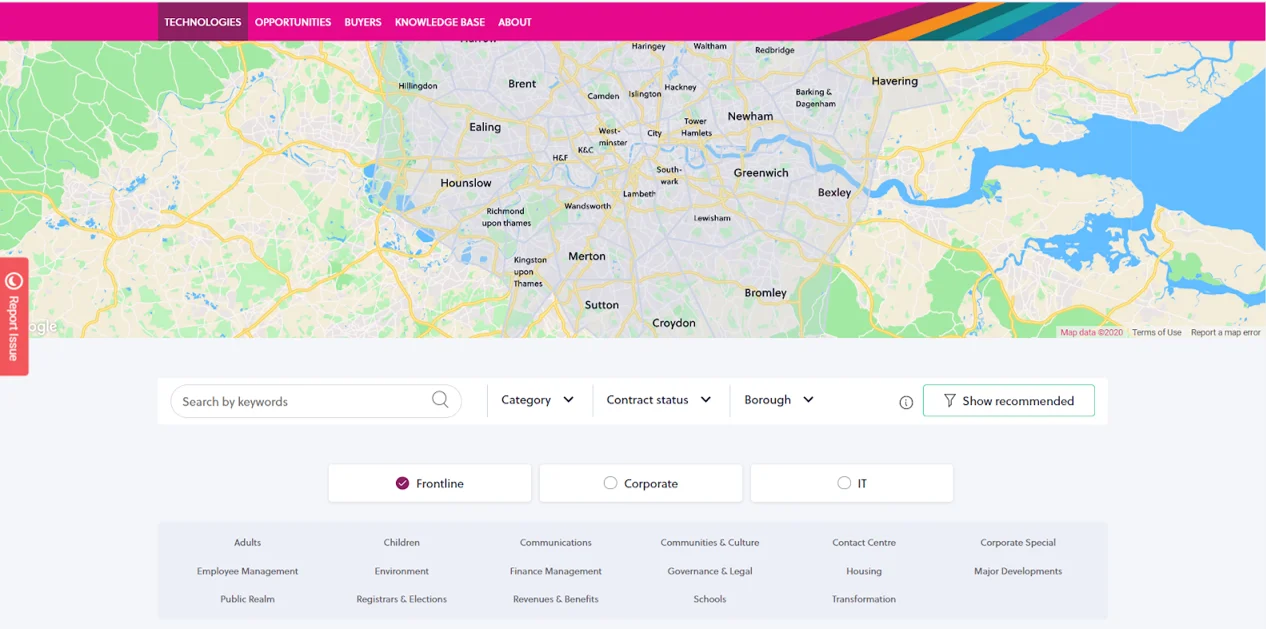
Task: Click the Greenwich label on the map
Action: click(x=761, y=173)
